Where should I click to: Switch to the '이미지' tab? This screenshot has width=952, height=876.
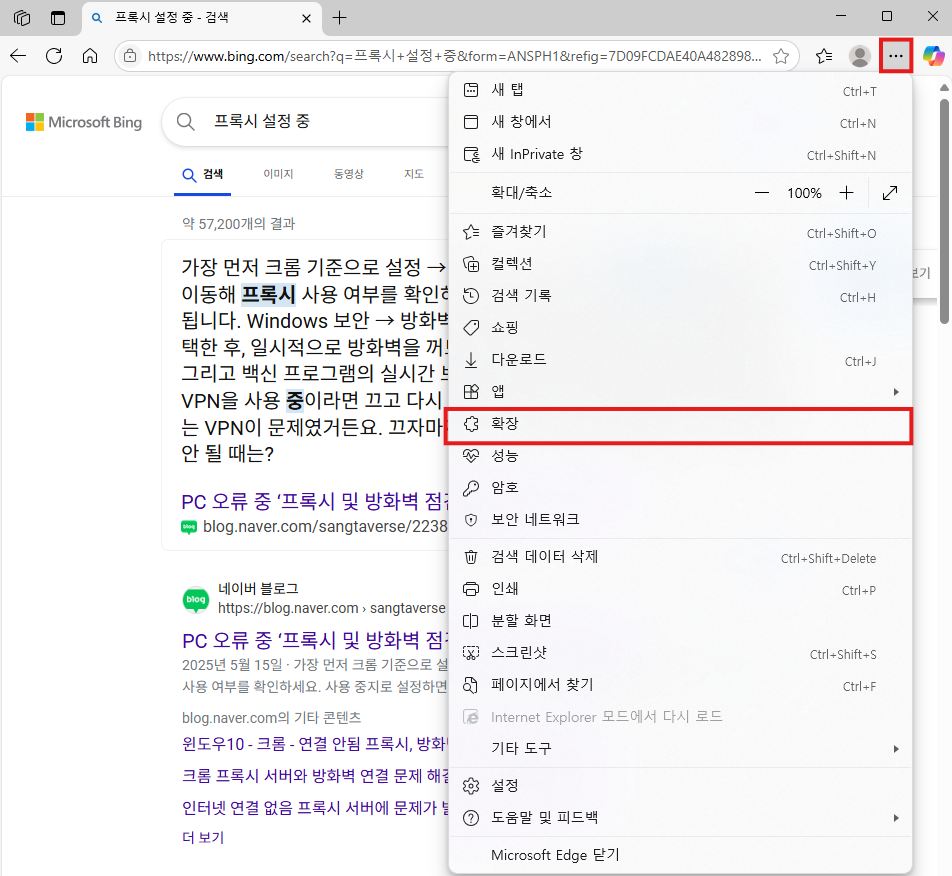tap(278, 174)
